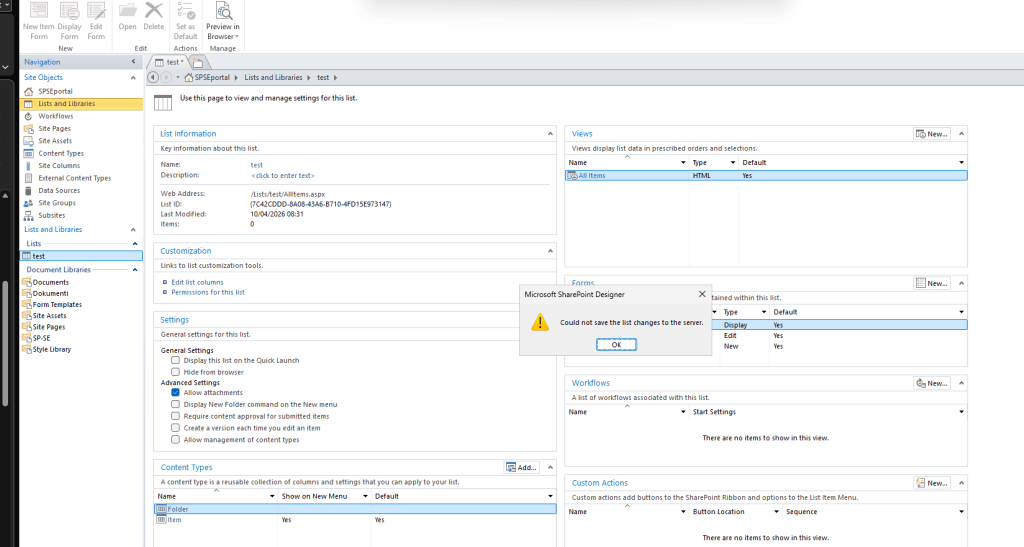
Task: Click the Edit list columns link
Action: 197,282
